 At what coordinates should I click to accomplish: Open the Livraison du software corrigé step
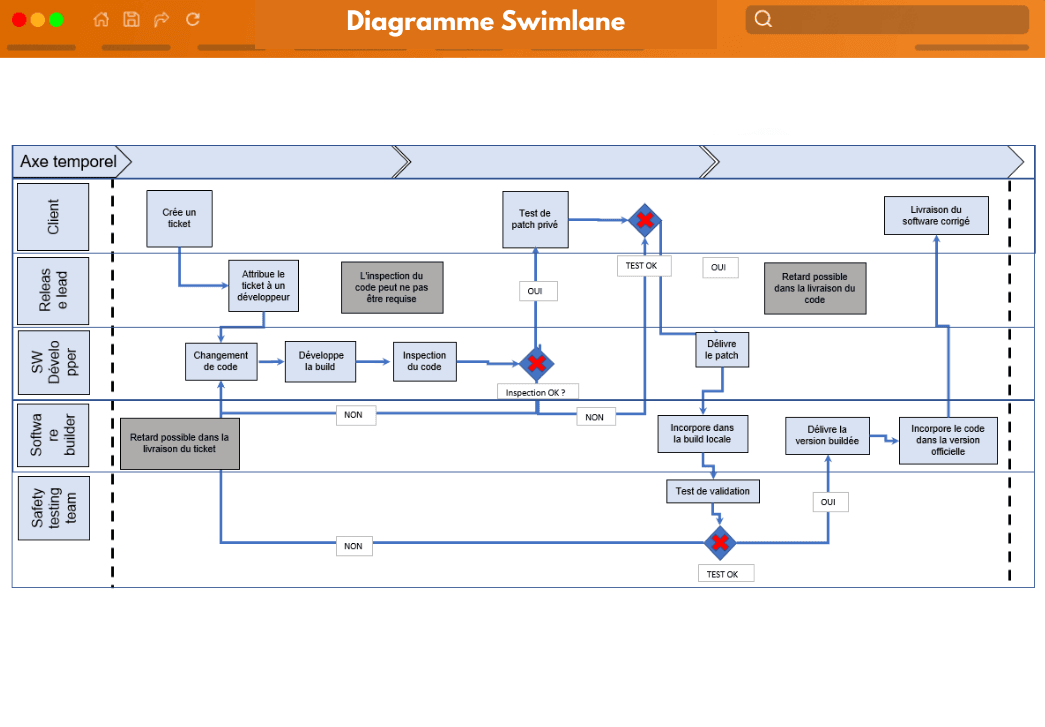[935, 214]
